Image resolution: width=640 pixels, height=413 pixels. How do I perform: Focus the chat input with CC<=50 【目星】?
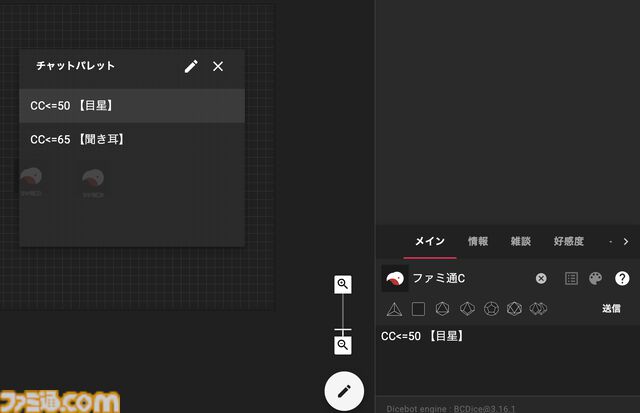[x=508, y=359]
